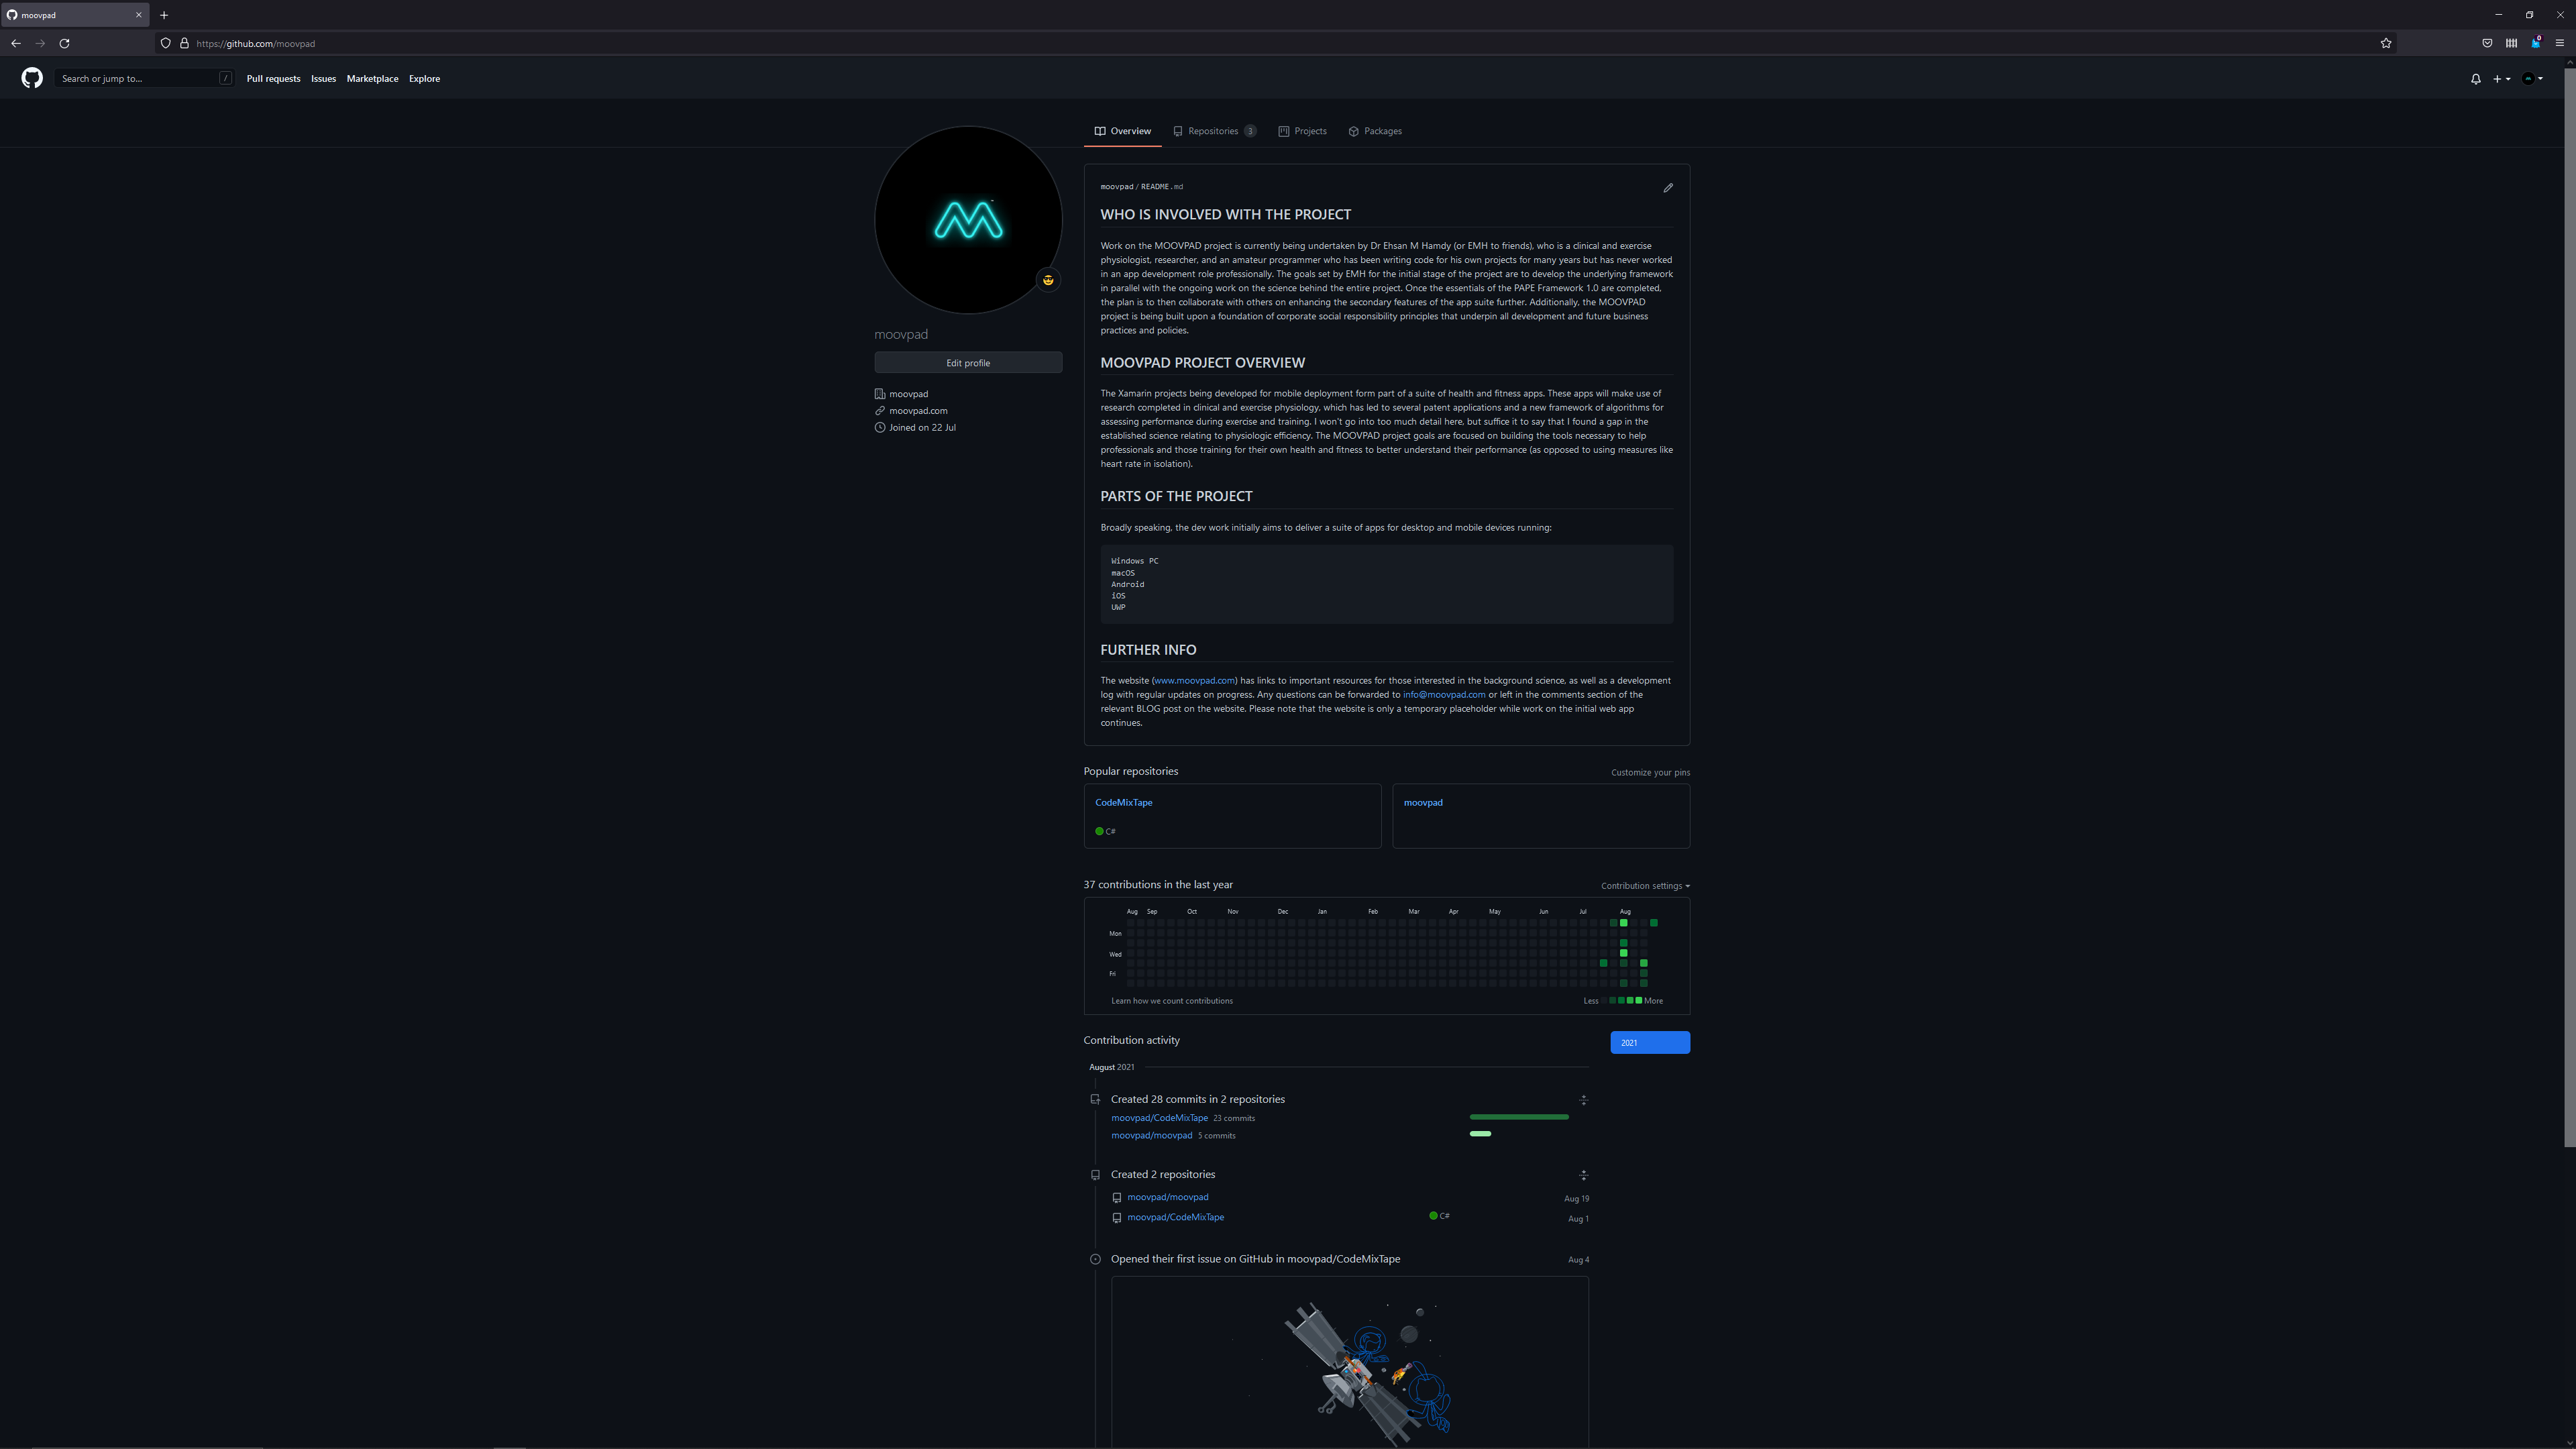
Task: Save page to Pocket
Action: (x=2487, y=43)
